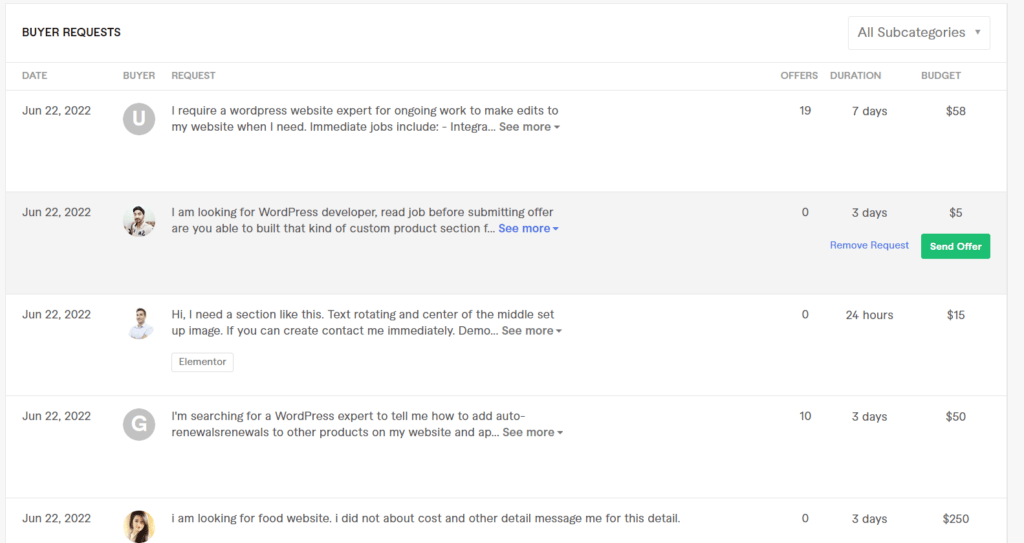
Task: Click the Elementor tag
Action: (x=202, y=362)
